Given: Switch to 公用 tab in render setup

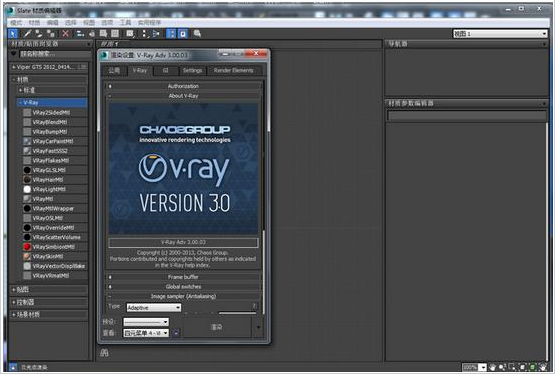Looking at the screenshot, I should point(114,70).
